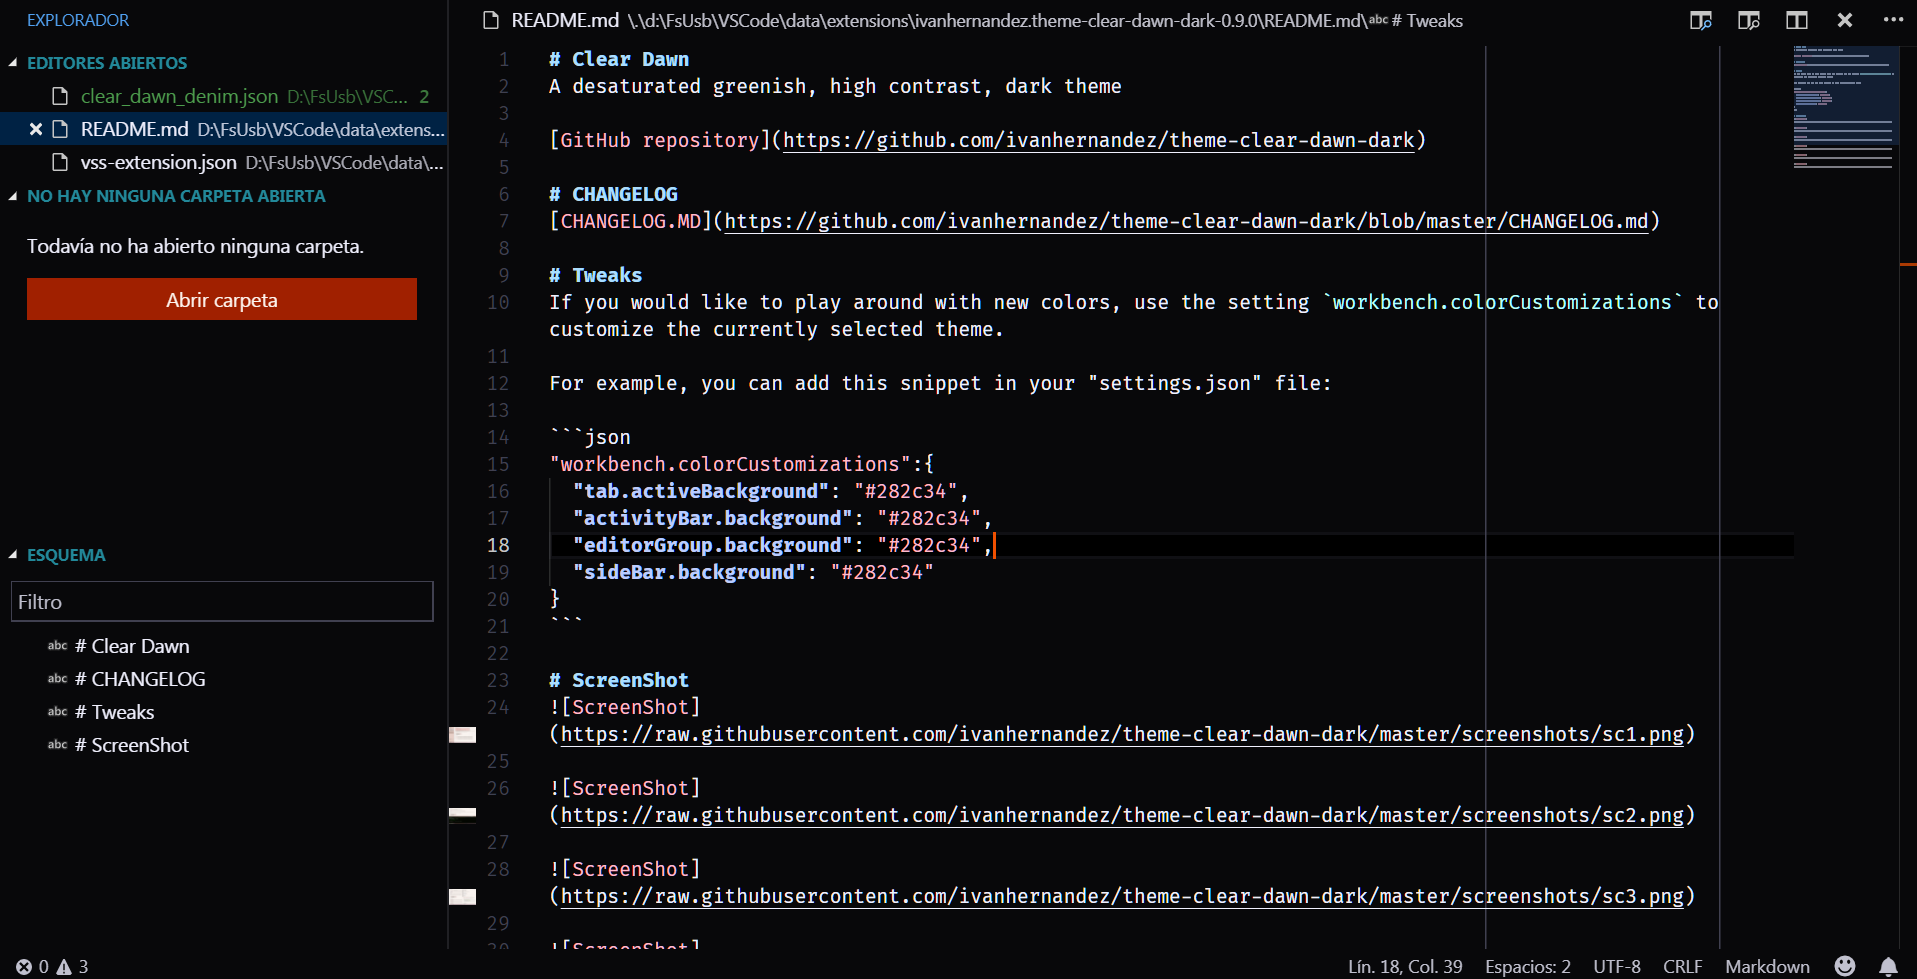Screen dimensions: 1917x979
Task: Open the gray-magnifier preview icon
Action: 1748,20
